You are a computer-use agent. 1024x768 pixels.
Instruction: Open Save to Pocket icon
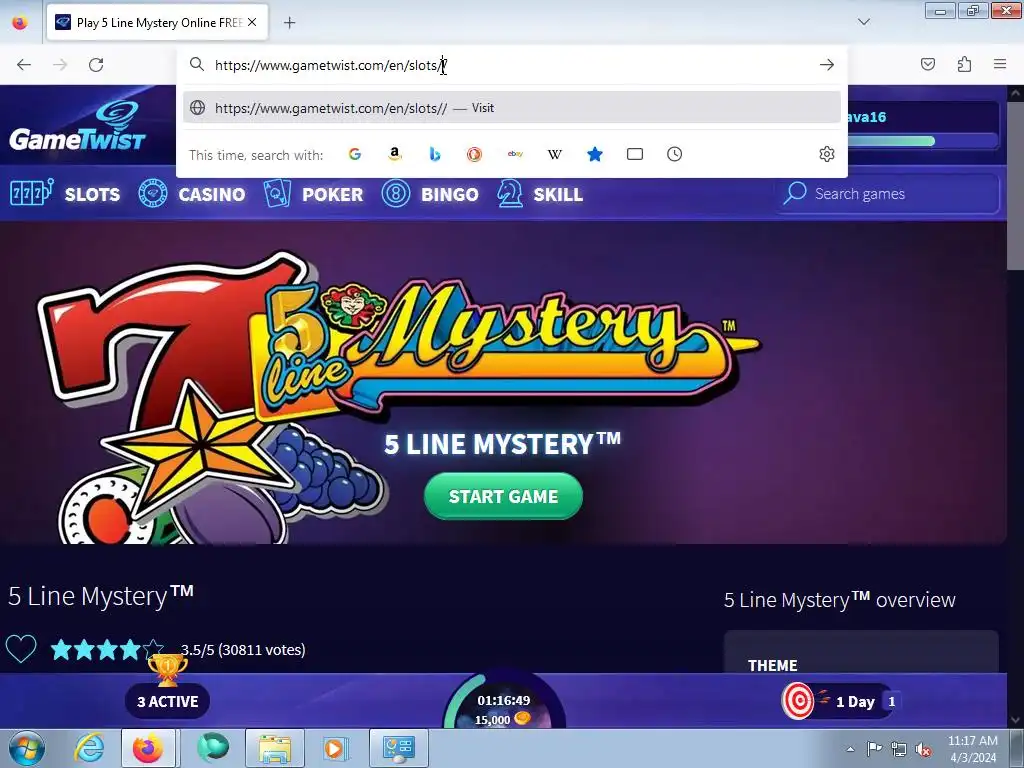pyautogui.click(x=928, y=64)
